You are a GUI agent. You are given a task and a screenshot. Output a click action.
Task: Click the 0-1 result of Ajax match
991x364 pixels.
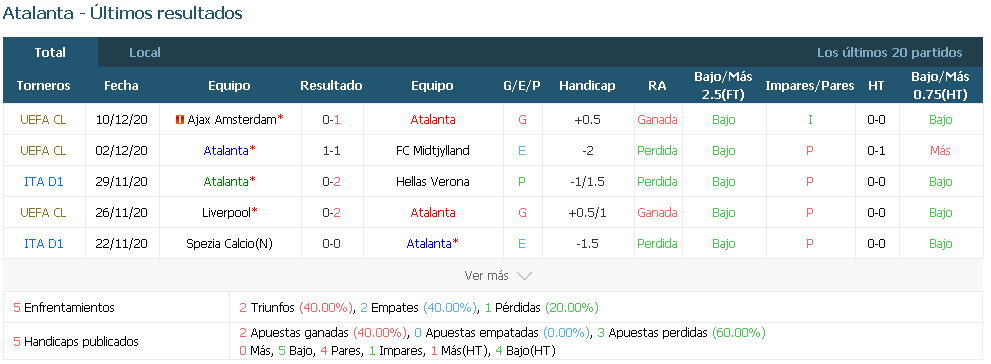(x=332, y=119)
